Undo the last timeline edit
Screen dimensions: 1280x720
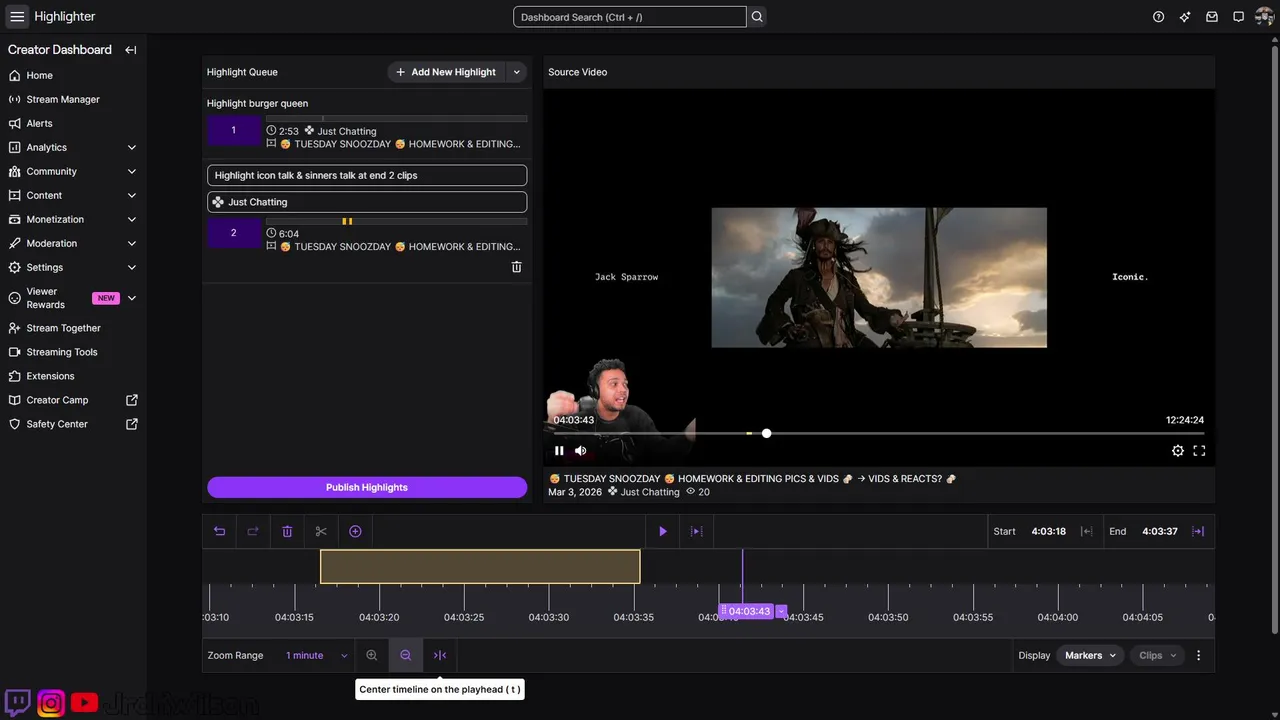220,531
